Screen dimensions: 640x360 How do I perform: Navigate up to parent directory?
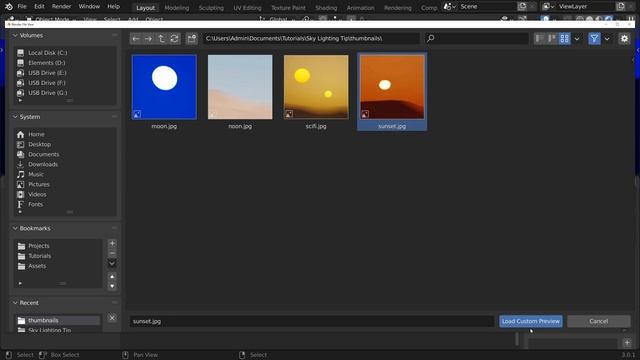tap(161, 38)
